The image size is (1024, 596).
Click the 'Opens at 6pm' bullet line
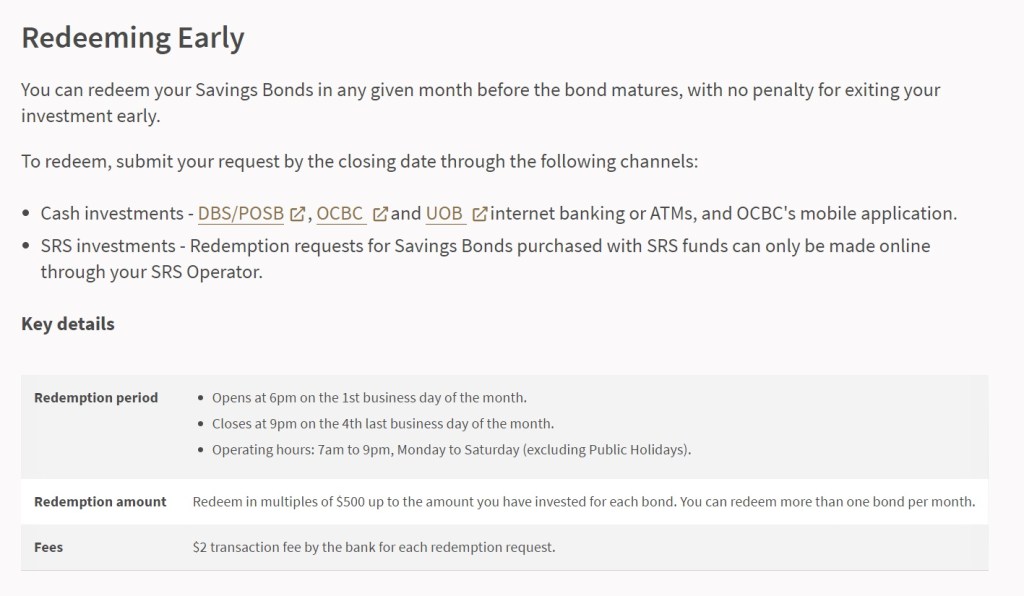pyautogui.click(x=369, y=397)
